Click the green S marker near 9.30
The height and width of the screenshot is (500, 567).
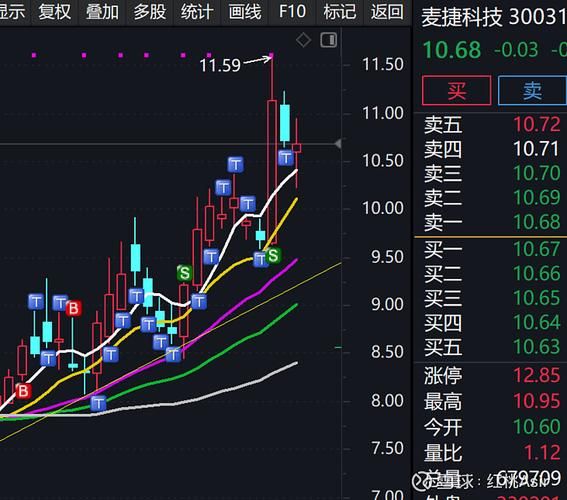tap(184, 273)
